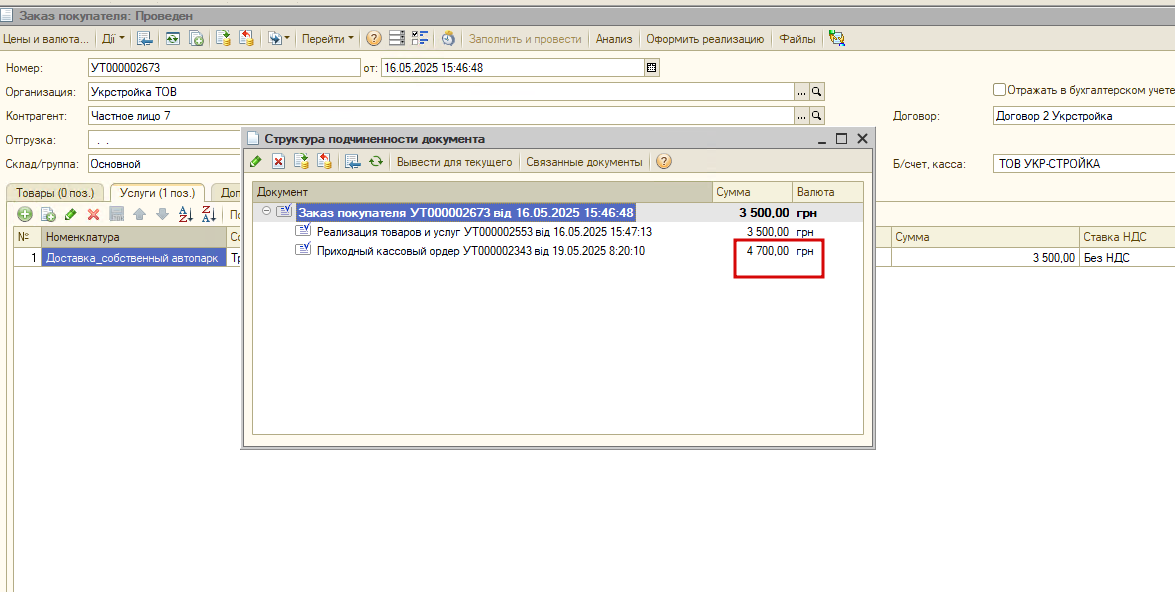Image resolution: width=1175 pixels, height=592 pixels.
Task: Click green refresh icon in structure dialog
Action: pos(375,161)
